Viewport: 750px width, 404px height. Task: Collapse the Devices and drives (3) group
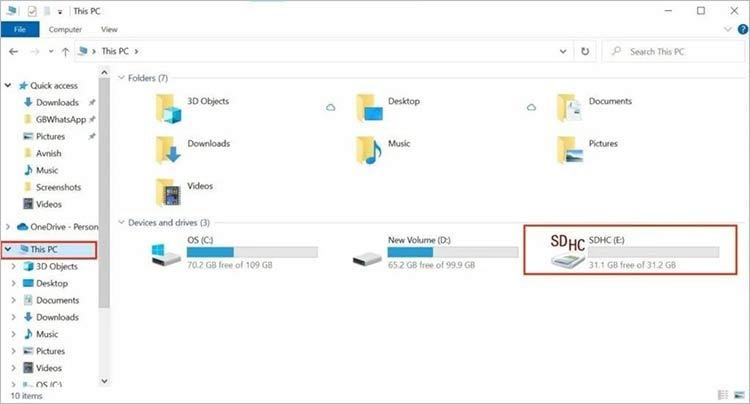121,222
